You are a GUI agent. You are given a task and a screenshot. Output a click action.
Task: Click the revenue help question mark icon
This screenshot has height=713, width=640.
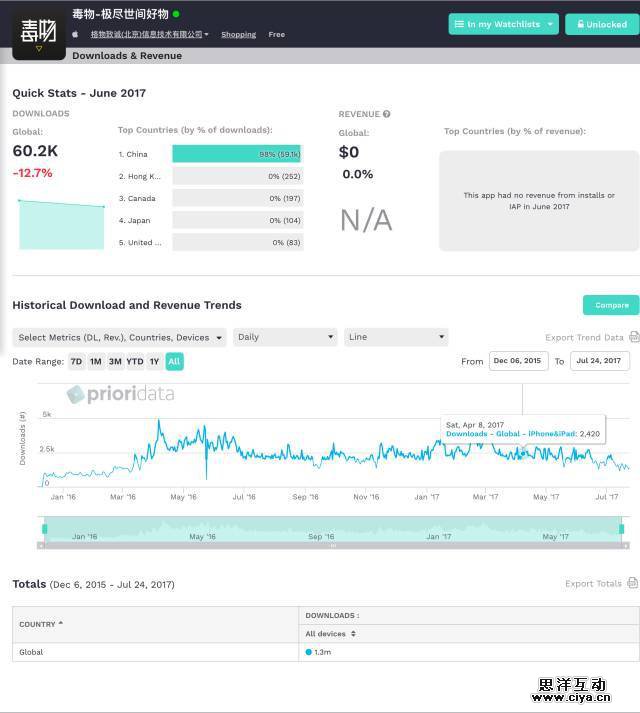[x=386, y=114]
